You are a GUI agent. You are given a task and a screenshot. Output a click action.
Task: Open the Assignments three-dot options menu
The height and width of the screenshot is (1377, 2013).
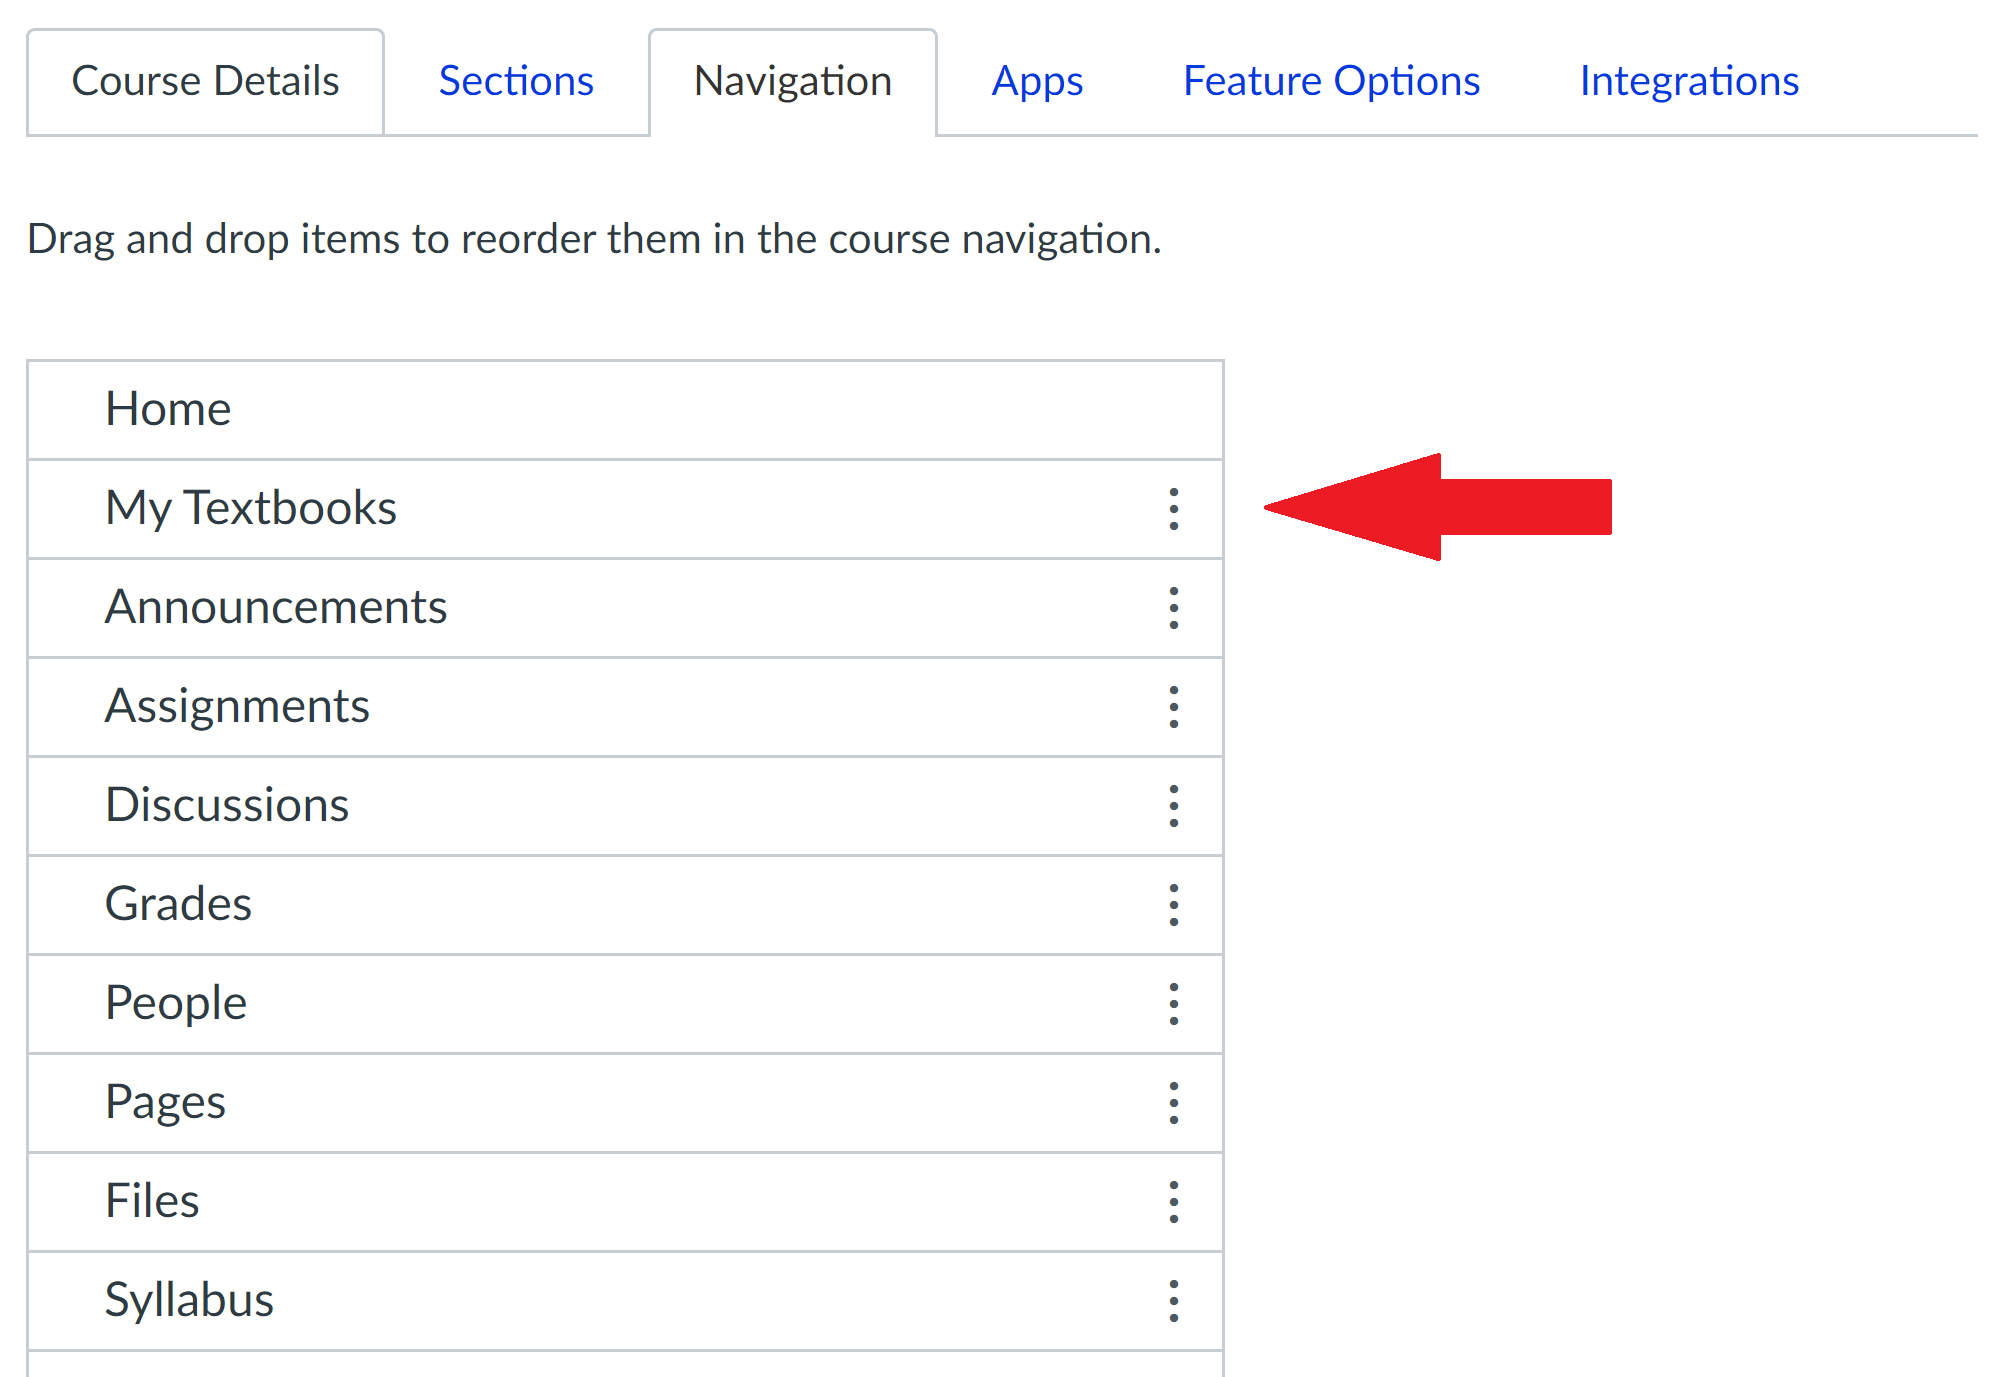click(1174, 707)
